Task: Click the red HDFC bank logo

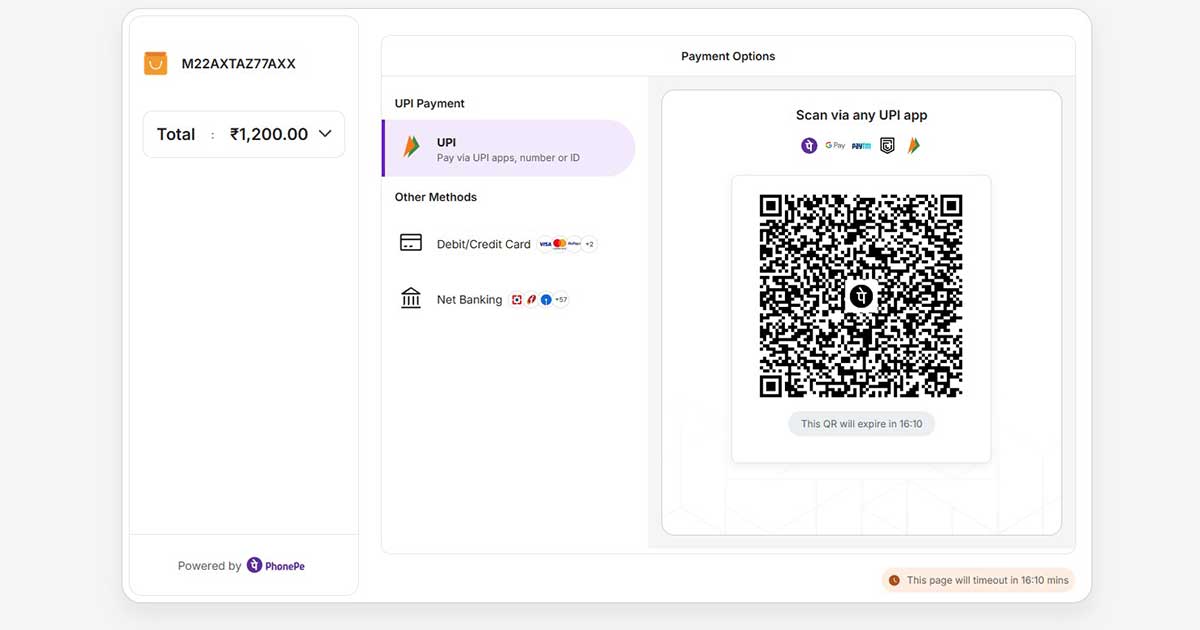Action: point(517,300)
